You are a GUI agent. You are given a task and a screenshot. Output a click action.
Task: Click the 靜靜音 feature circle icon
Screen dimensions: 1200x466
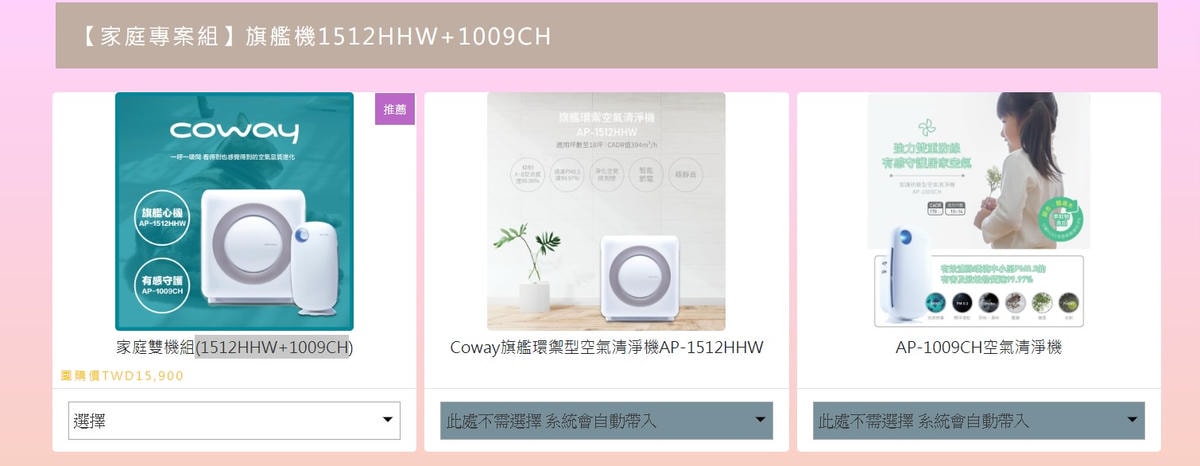[685, 174]
